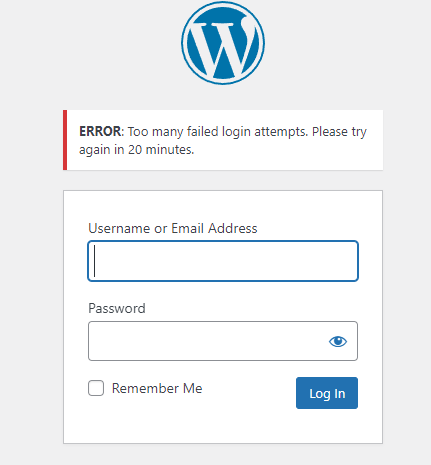
Task: Click the "20 minutes" text in error
Action: click(161, 149)
